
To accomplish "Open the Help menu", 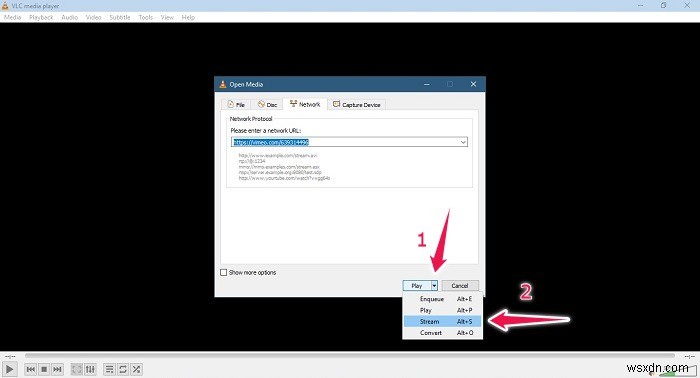I will point(188,17).
